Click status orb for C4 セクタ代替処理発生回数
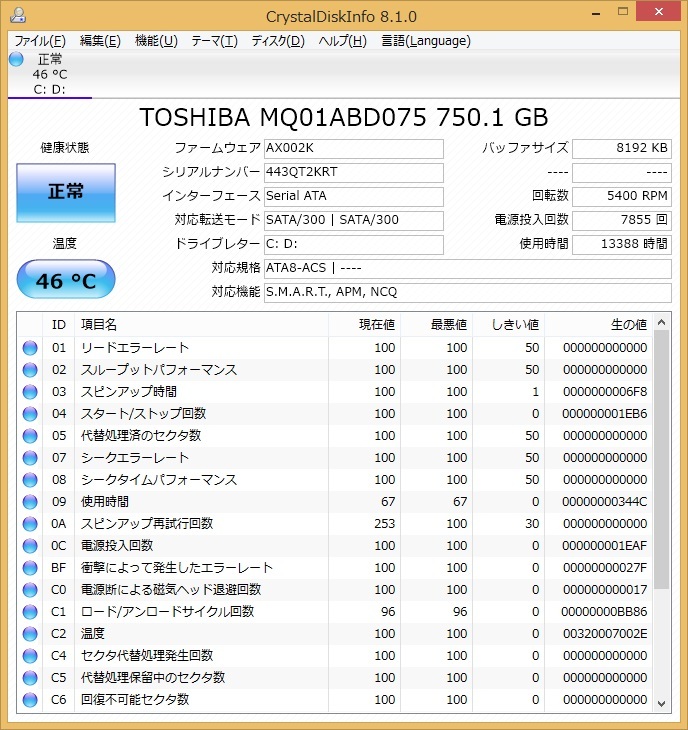688x730 pixels. coord(30,656)
